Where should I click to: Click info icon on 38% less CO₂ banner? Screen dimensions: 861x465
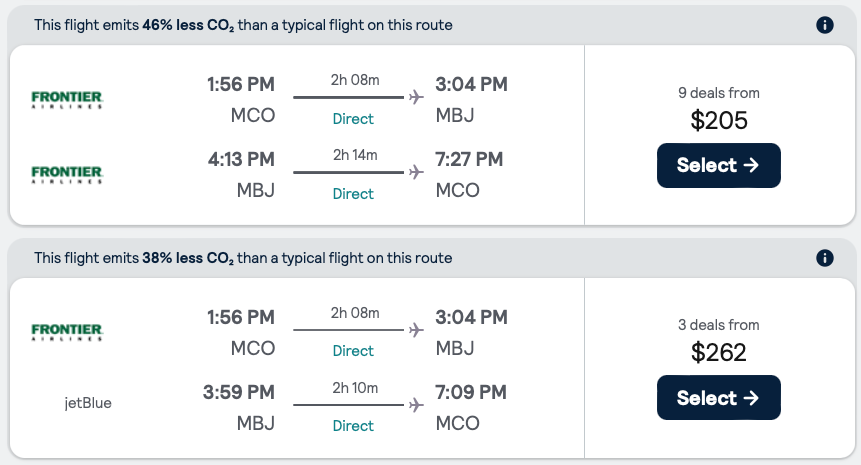(x=825, y=258)
